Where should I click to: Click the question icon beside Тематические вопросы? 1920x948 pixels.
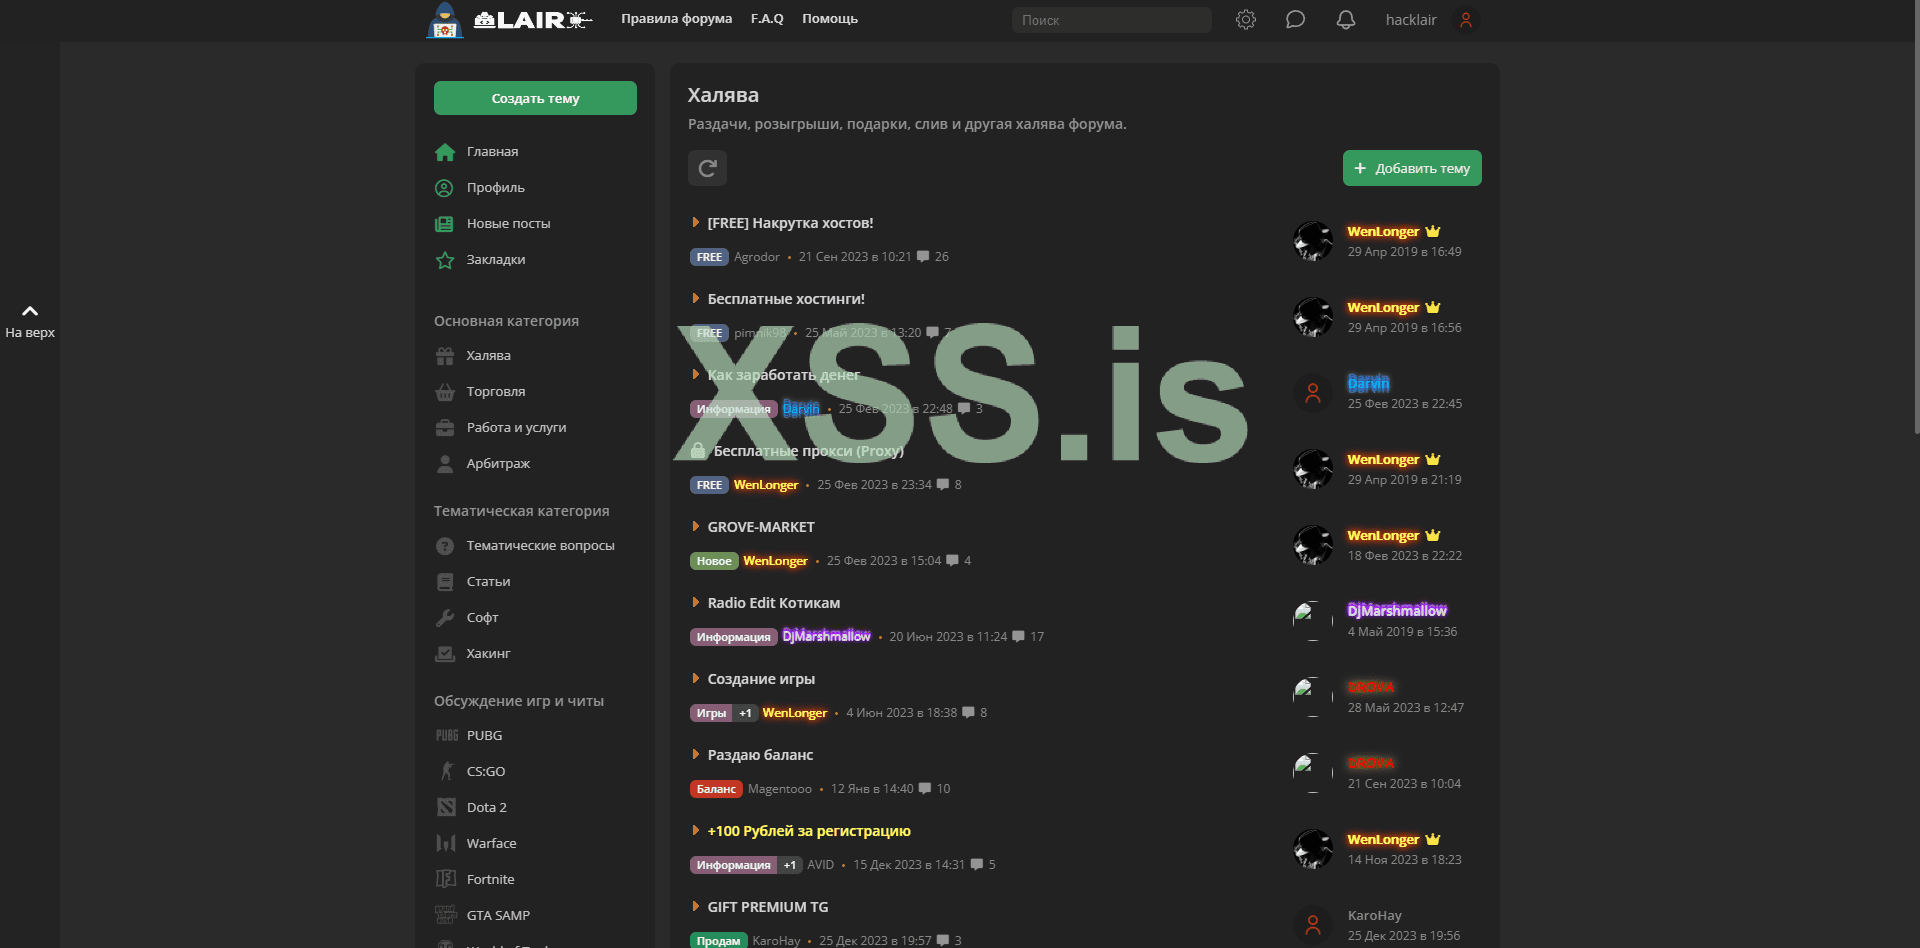pyautogui.click(x=445, y=546)
